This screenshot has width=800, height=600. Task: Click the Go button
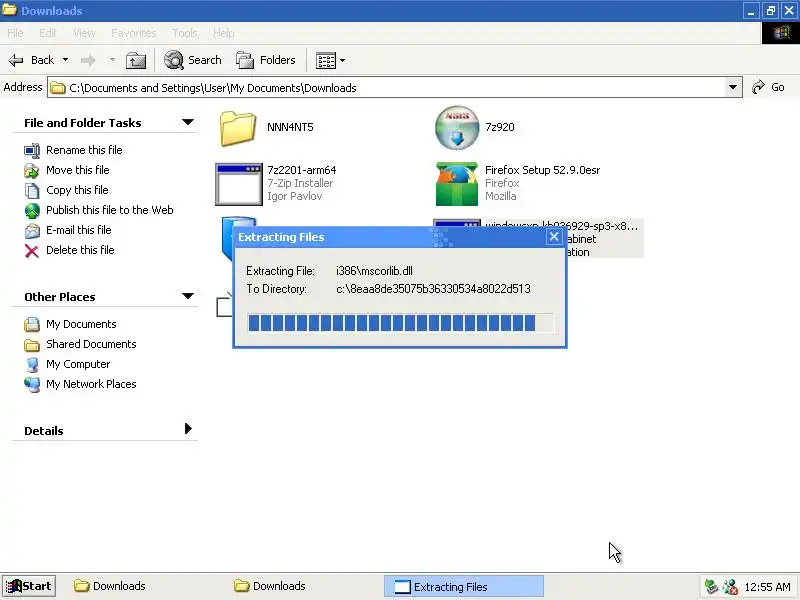coord(768,87)
